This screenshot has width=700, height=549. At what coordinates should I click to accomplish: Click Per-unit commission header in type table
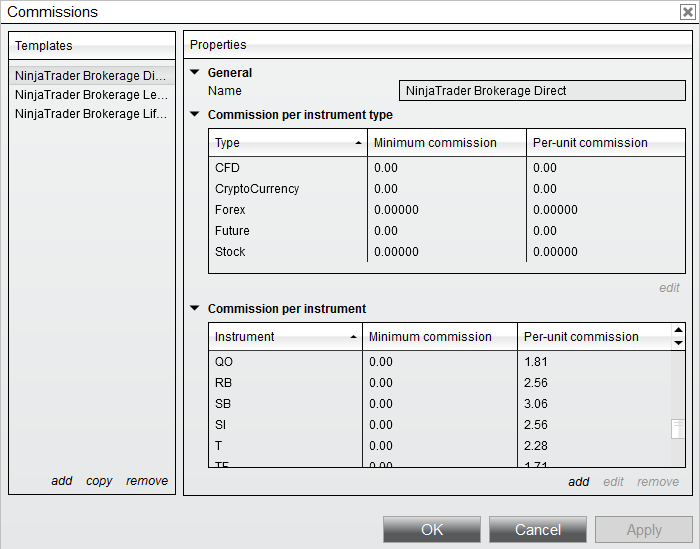point(606,143)
